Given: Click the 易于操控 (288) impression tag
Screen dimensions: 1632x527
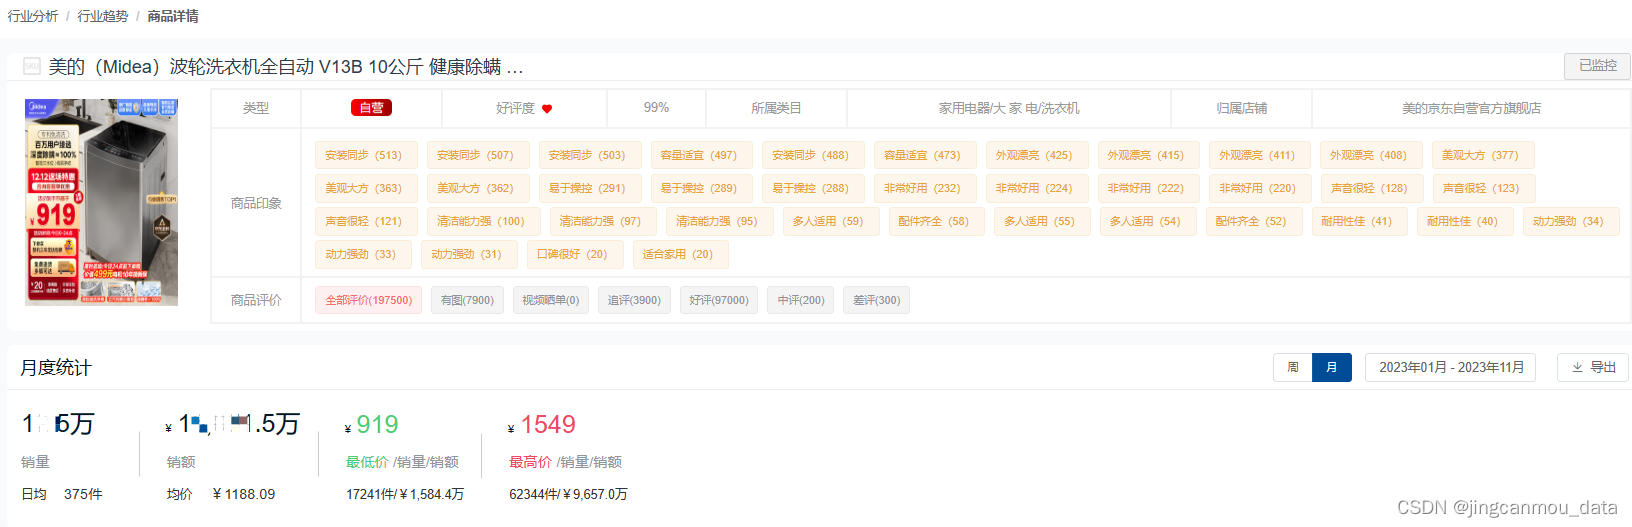Looking at the screenshot, I should 812,188.
